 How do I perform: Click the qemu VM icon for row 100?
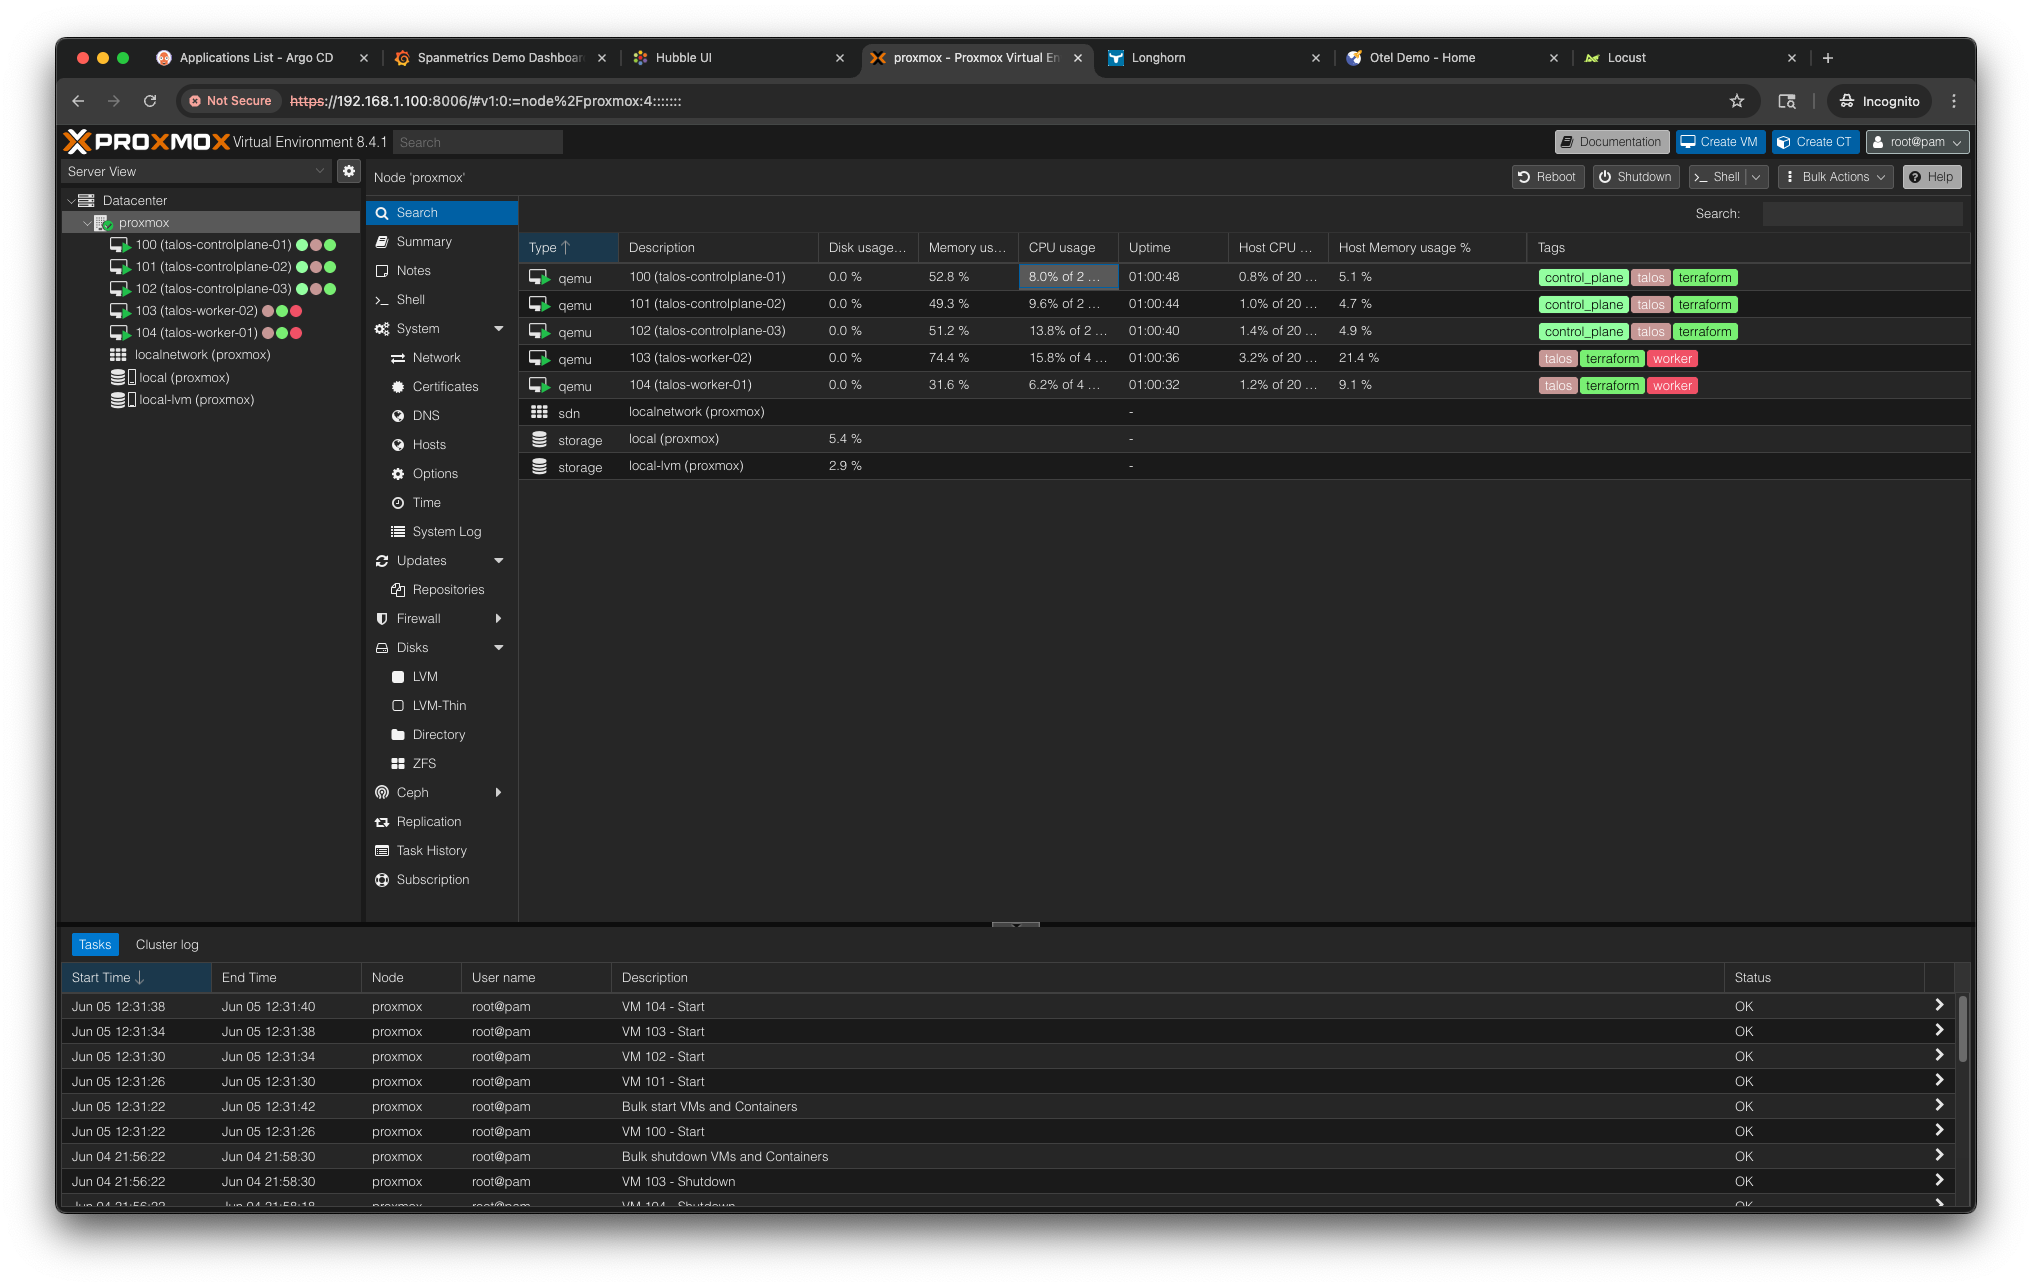539,277
